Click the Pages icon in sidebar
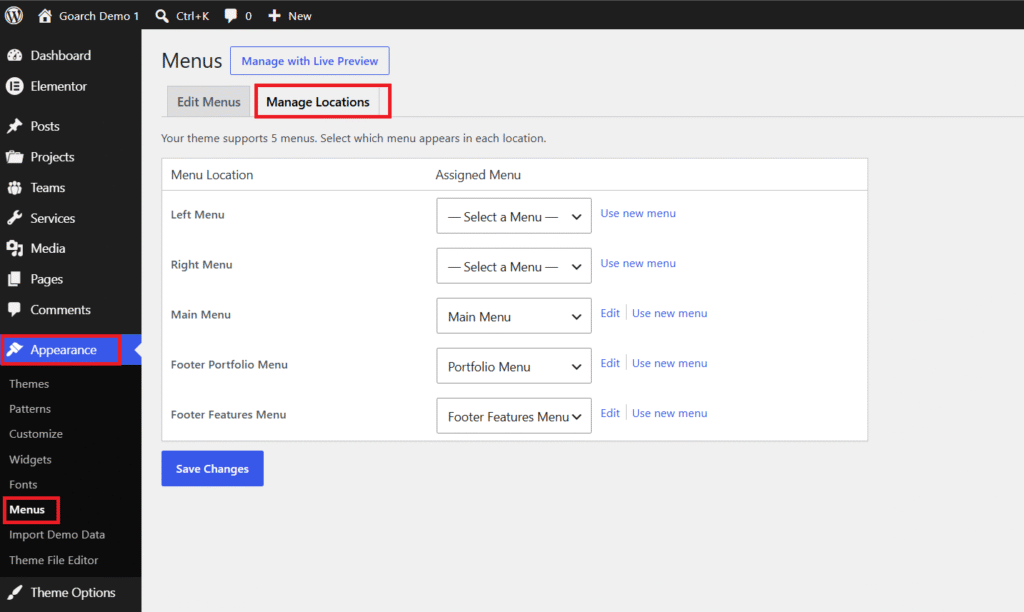The width and height of the screenshot is (1024, 612). (x=14, y=279)
